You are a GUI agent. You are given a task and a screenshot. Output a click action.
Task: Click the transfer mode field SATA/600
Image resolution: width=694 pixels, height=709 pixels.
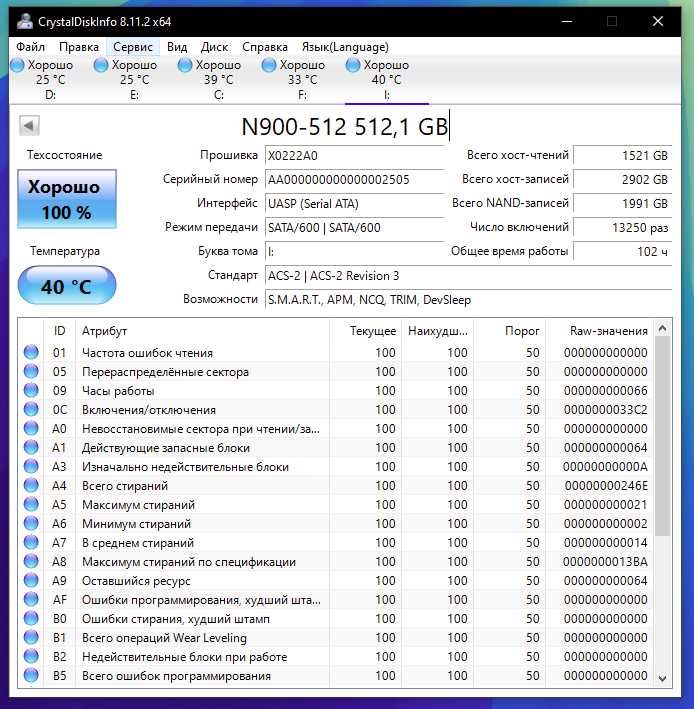[355, 227]
